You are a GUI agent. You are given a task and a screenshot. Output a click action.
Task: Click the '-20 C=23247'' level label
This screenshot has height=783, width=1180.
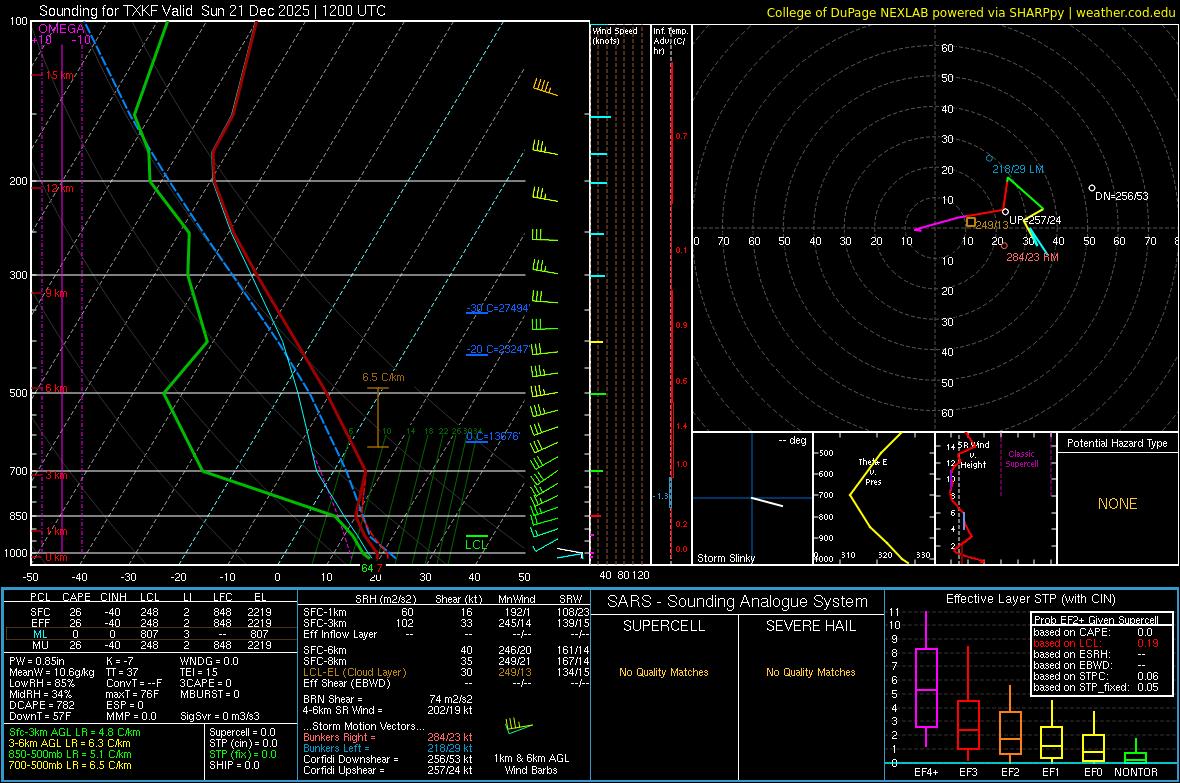(x=498, y=349)
